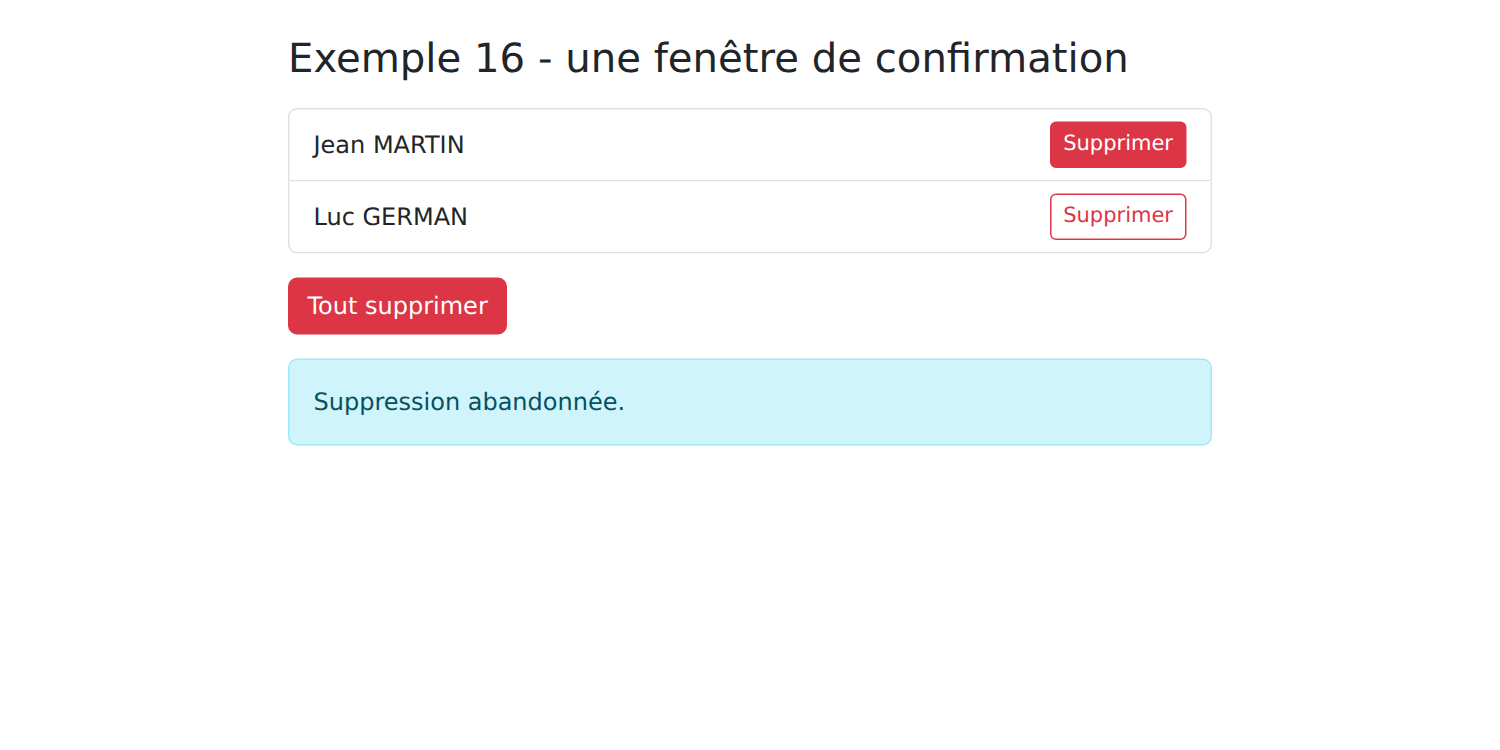Screen dimensions: 1500x750
Task: Click the surname MARTIN in the list
Action: coord(418,145)
